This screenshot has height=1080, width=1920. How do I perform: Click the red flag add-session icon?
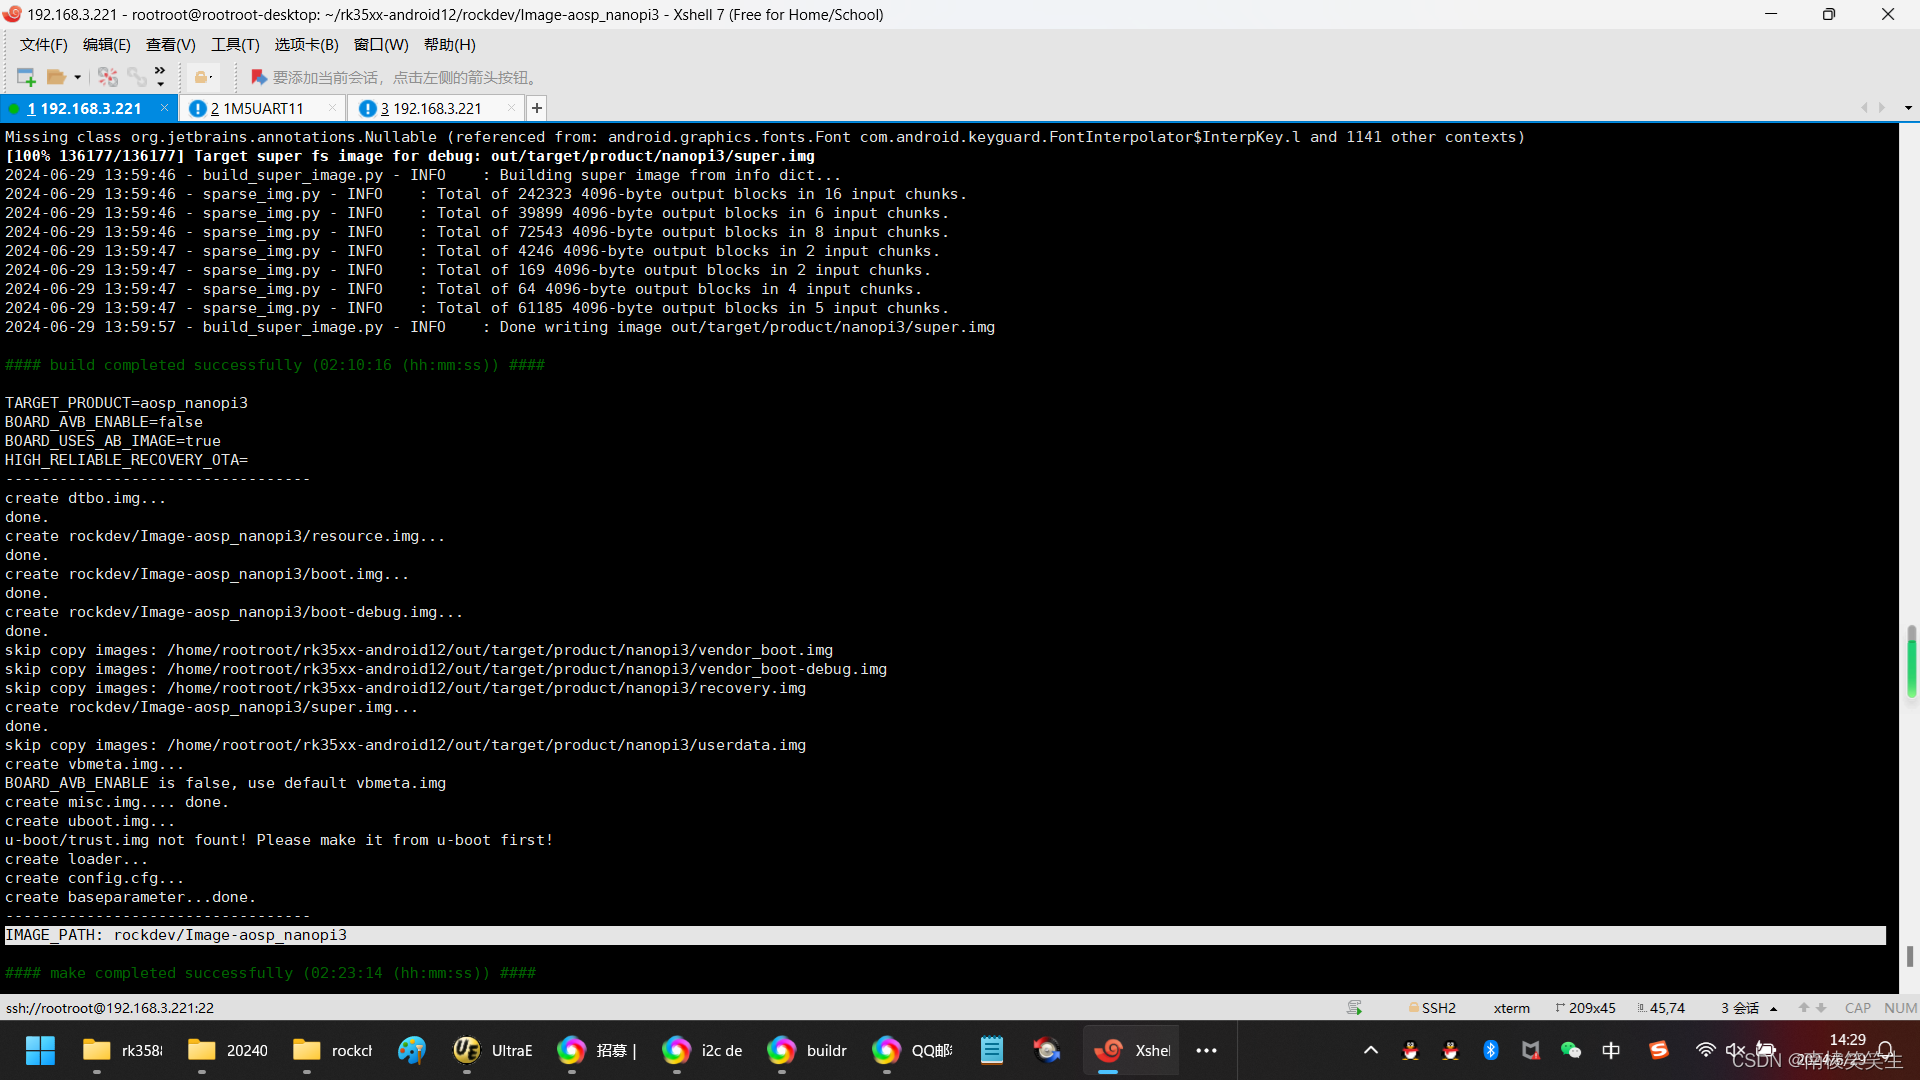(258, 77)
